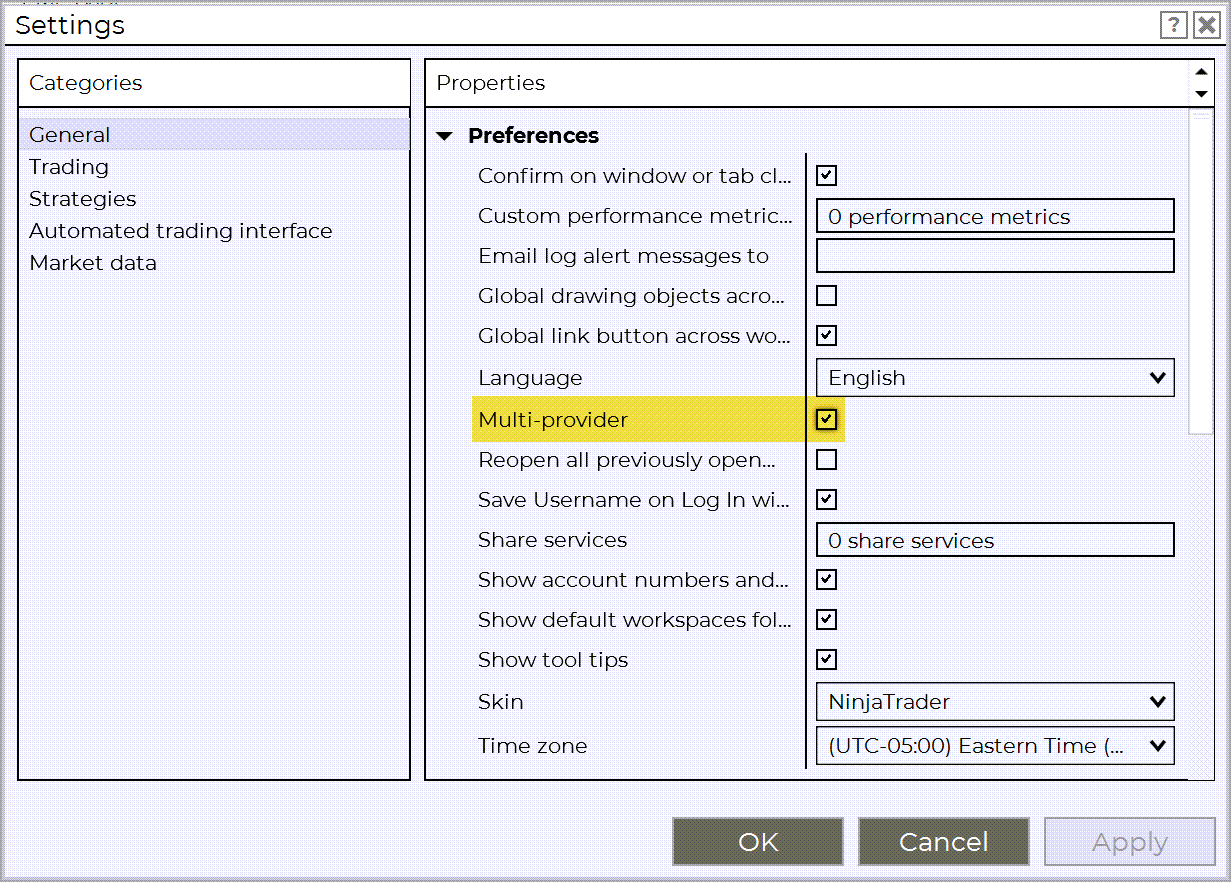This screenshot has width=1231, height=882.
Task: Open the Language dropdown
Action: point(995,378)
